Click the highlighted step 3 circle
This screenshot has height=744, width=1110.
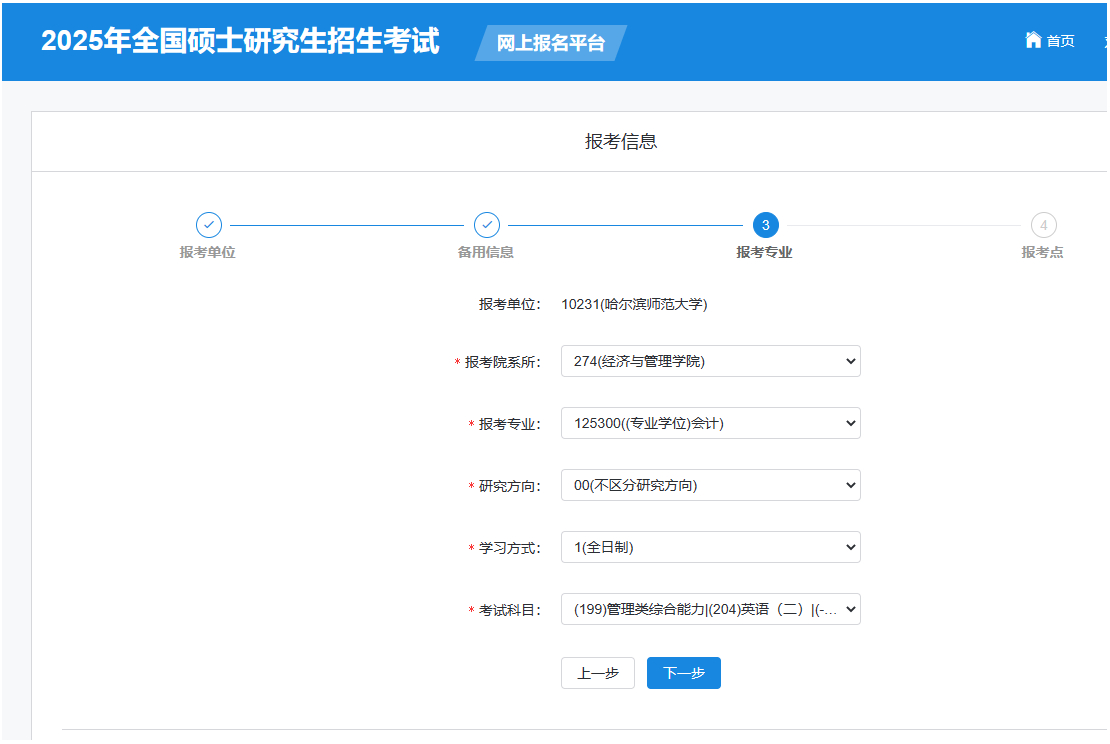(765, 225)
